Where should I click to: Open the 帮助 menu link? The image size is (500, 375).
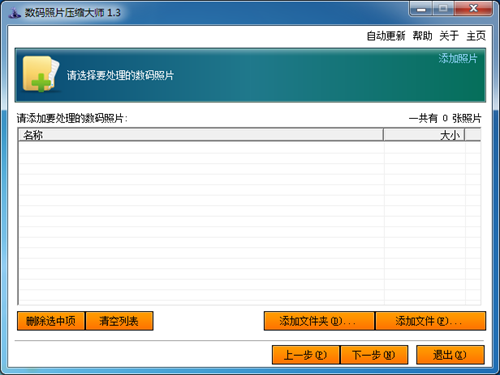[422, 36]
